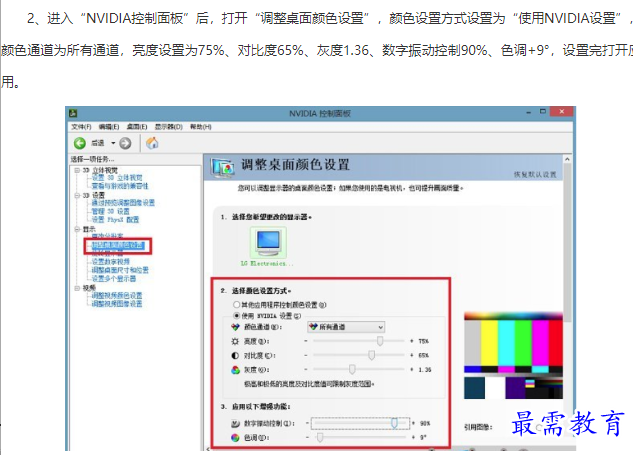Image resolution: width=633 pixels, height=455 pixels.
Task: Click the 75% brightness value
Action: (423, 342)
